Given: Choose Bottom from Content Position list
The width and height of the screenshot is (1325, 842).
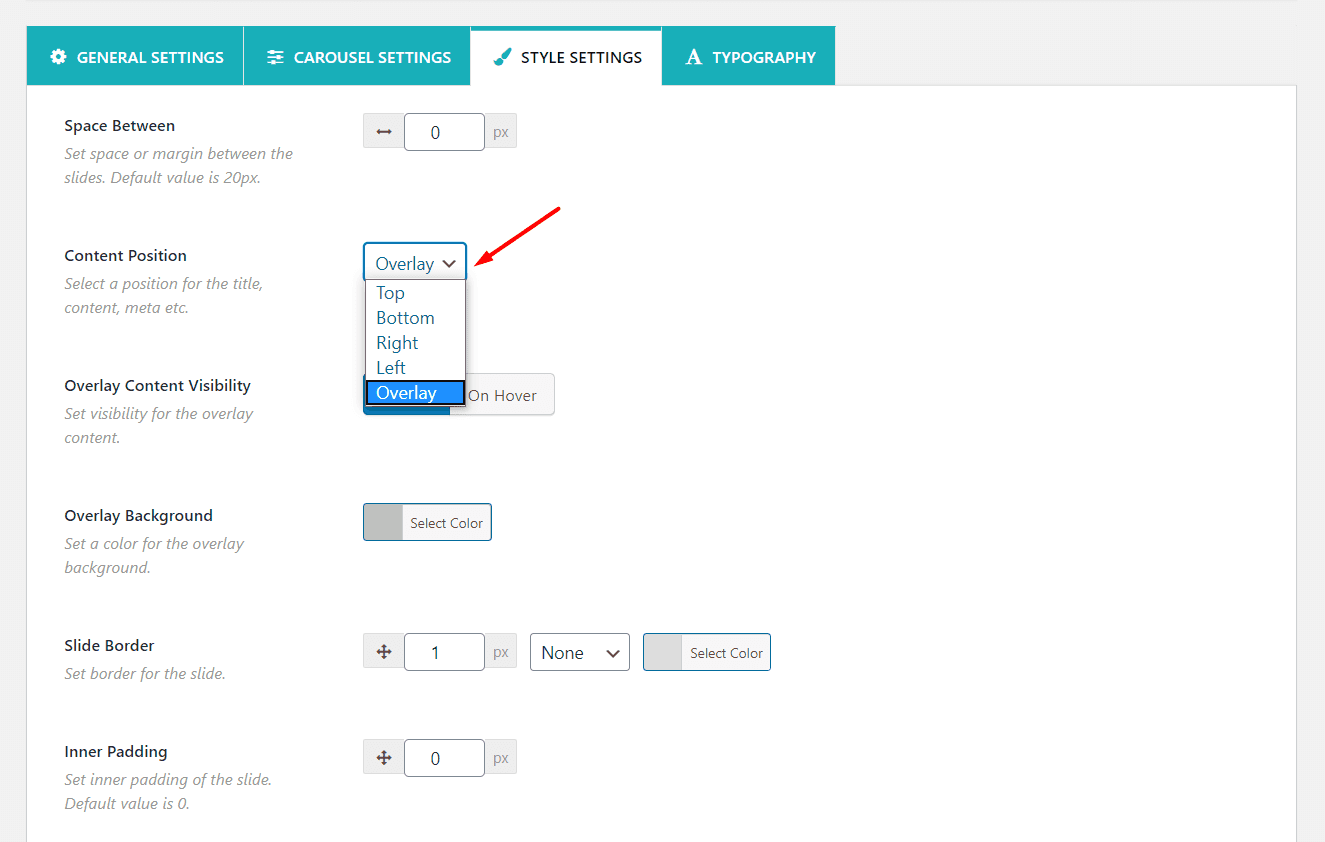Looking at the screenshot, I should (x=405, y=318).
